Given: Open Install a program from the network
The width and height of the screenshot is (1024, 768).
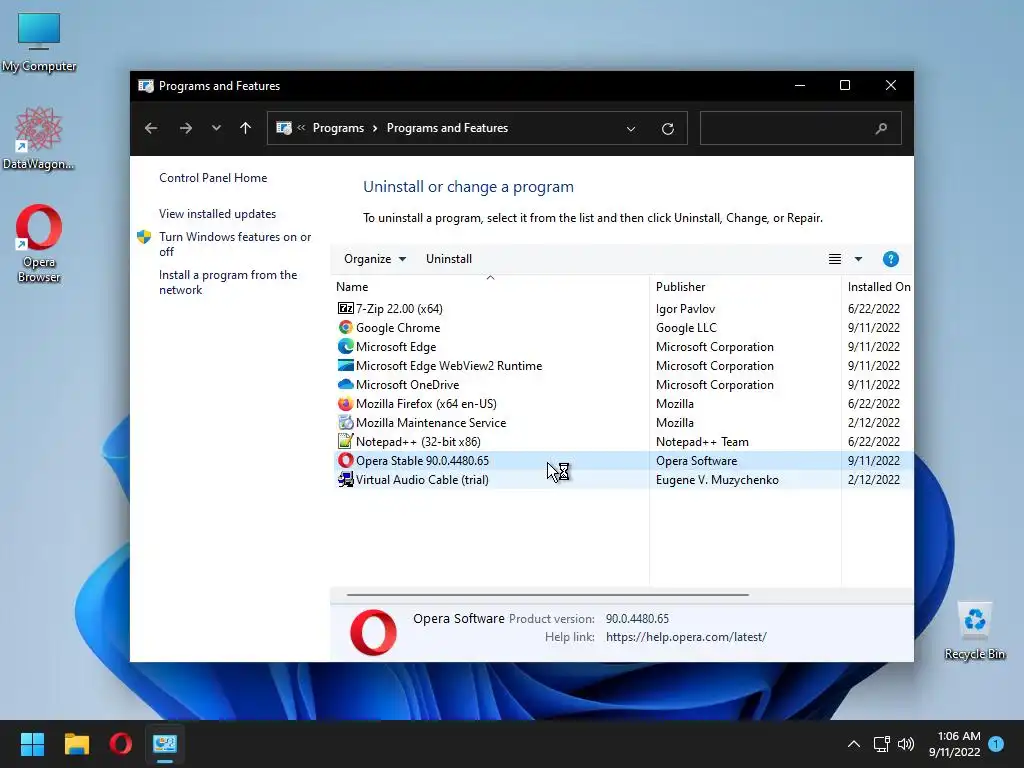Looking at the screenshot, I should [x=228, y=282].
